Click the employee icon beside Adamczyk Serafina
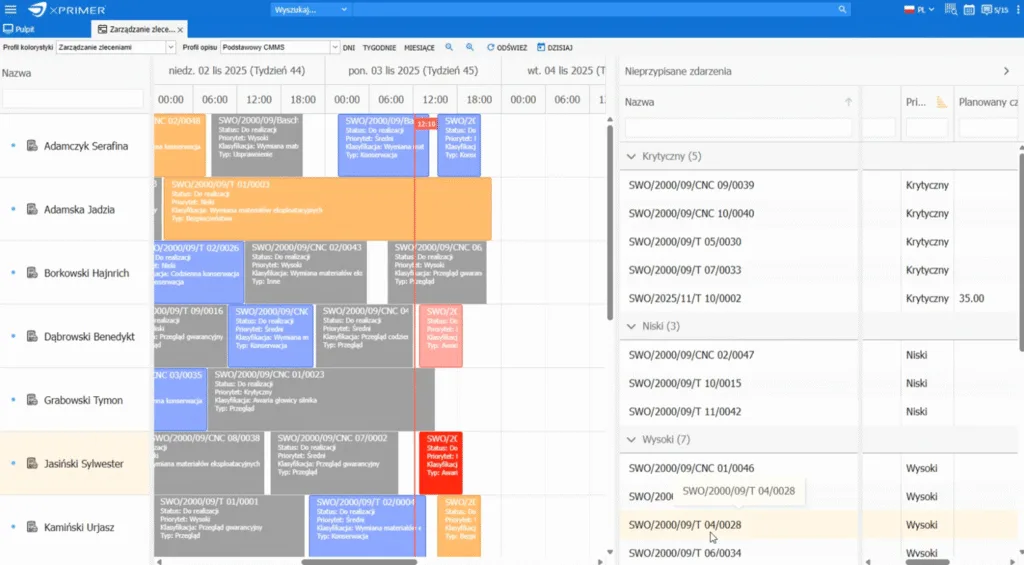Viewport: 1024px width, 565px height. pyautogui.click(x=31, y=146)
